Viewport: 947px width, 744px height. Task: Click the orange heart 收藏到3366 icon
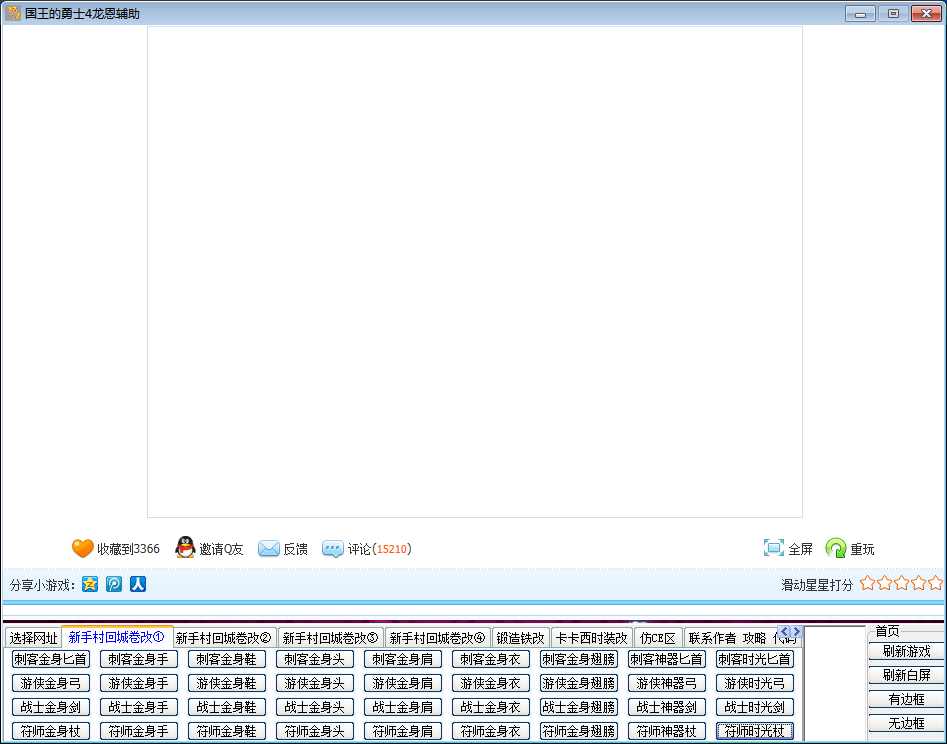pos(82,548)
